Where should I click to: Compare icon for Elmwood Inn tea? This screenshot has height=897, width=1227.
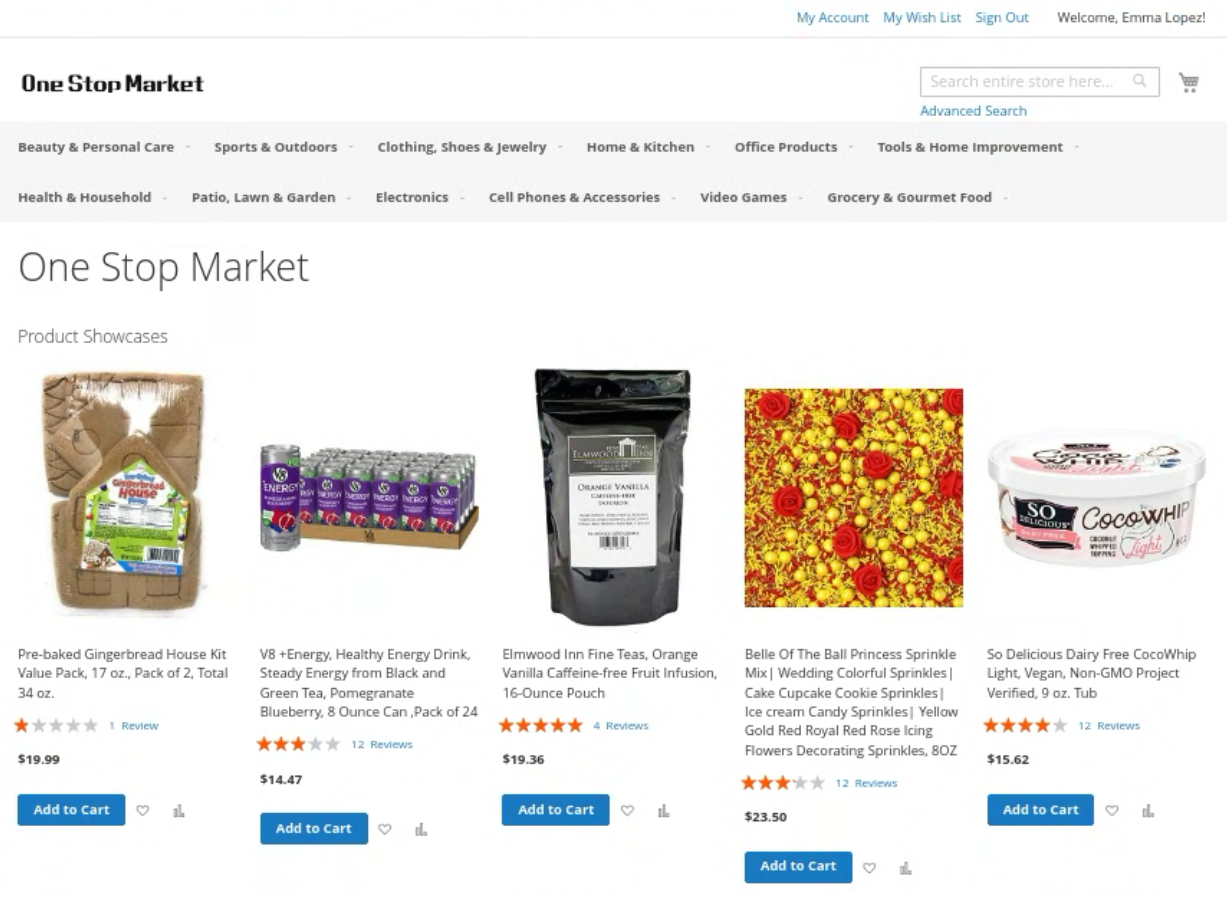pyautogui.click(x=663, y=810)
